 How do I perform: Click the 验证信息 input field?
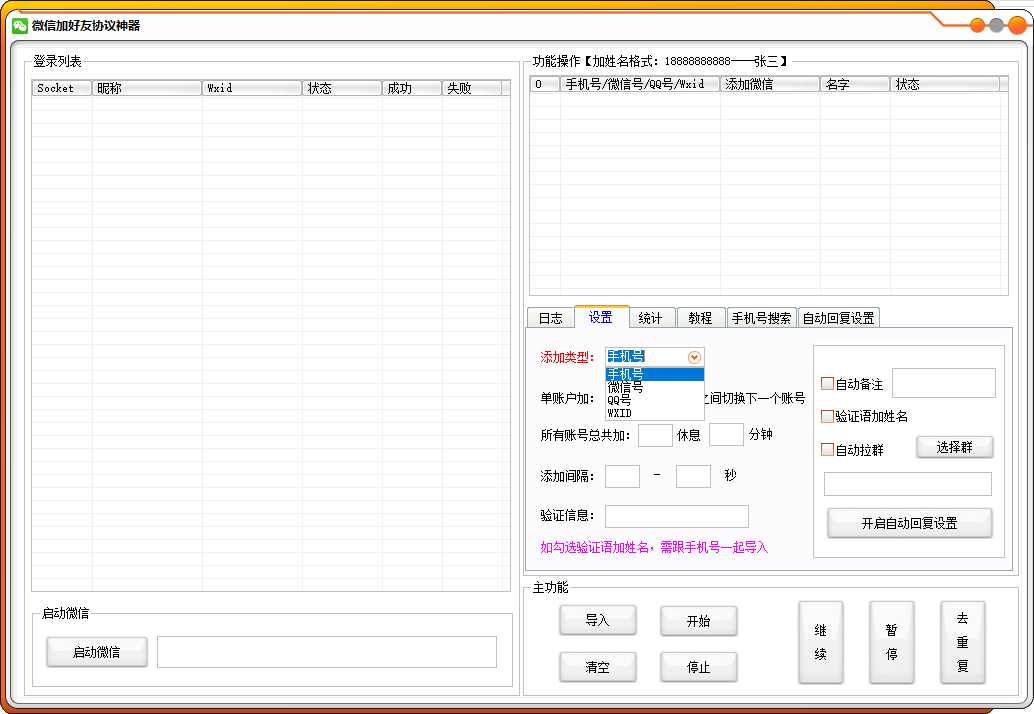tap(677, 516)
